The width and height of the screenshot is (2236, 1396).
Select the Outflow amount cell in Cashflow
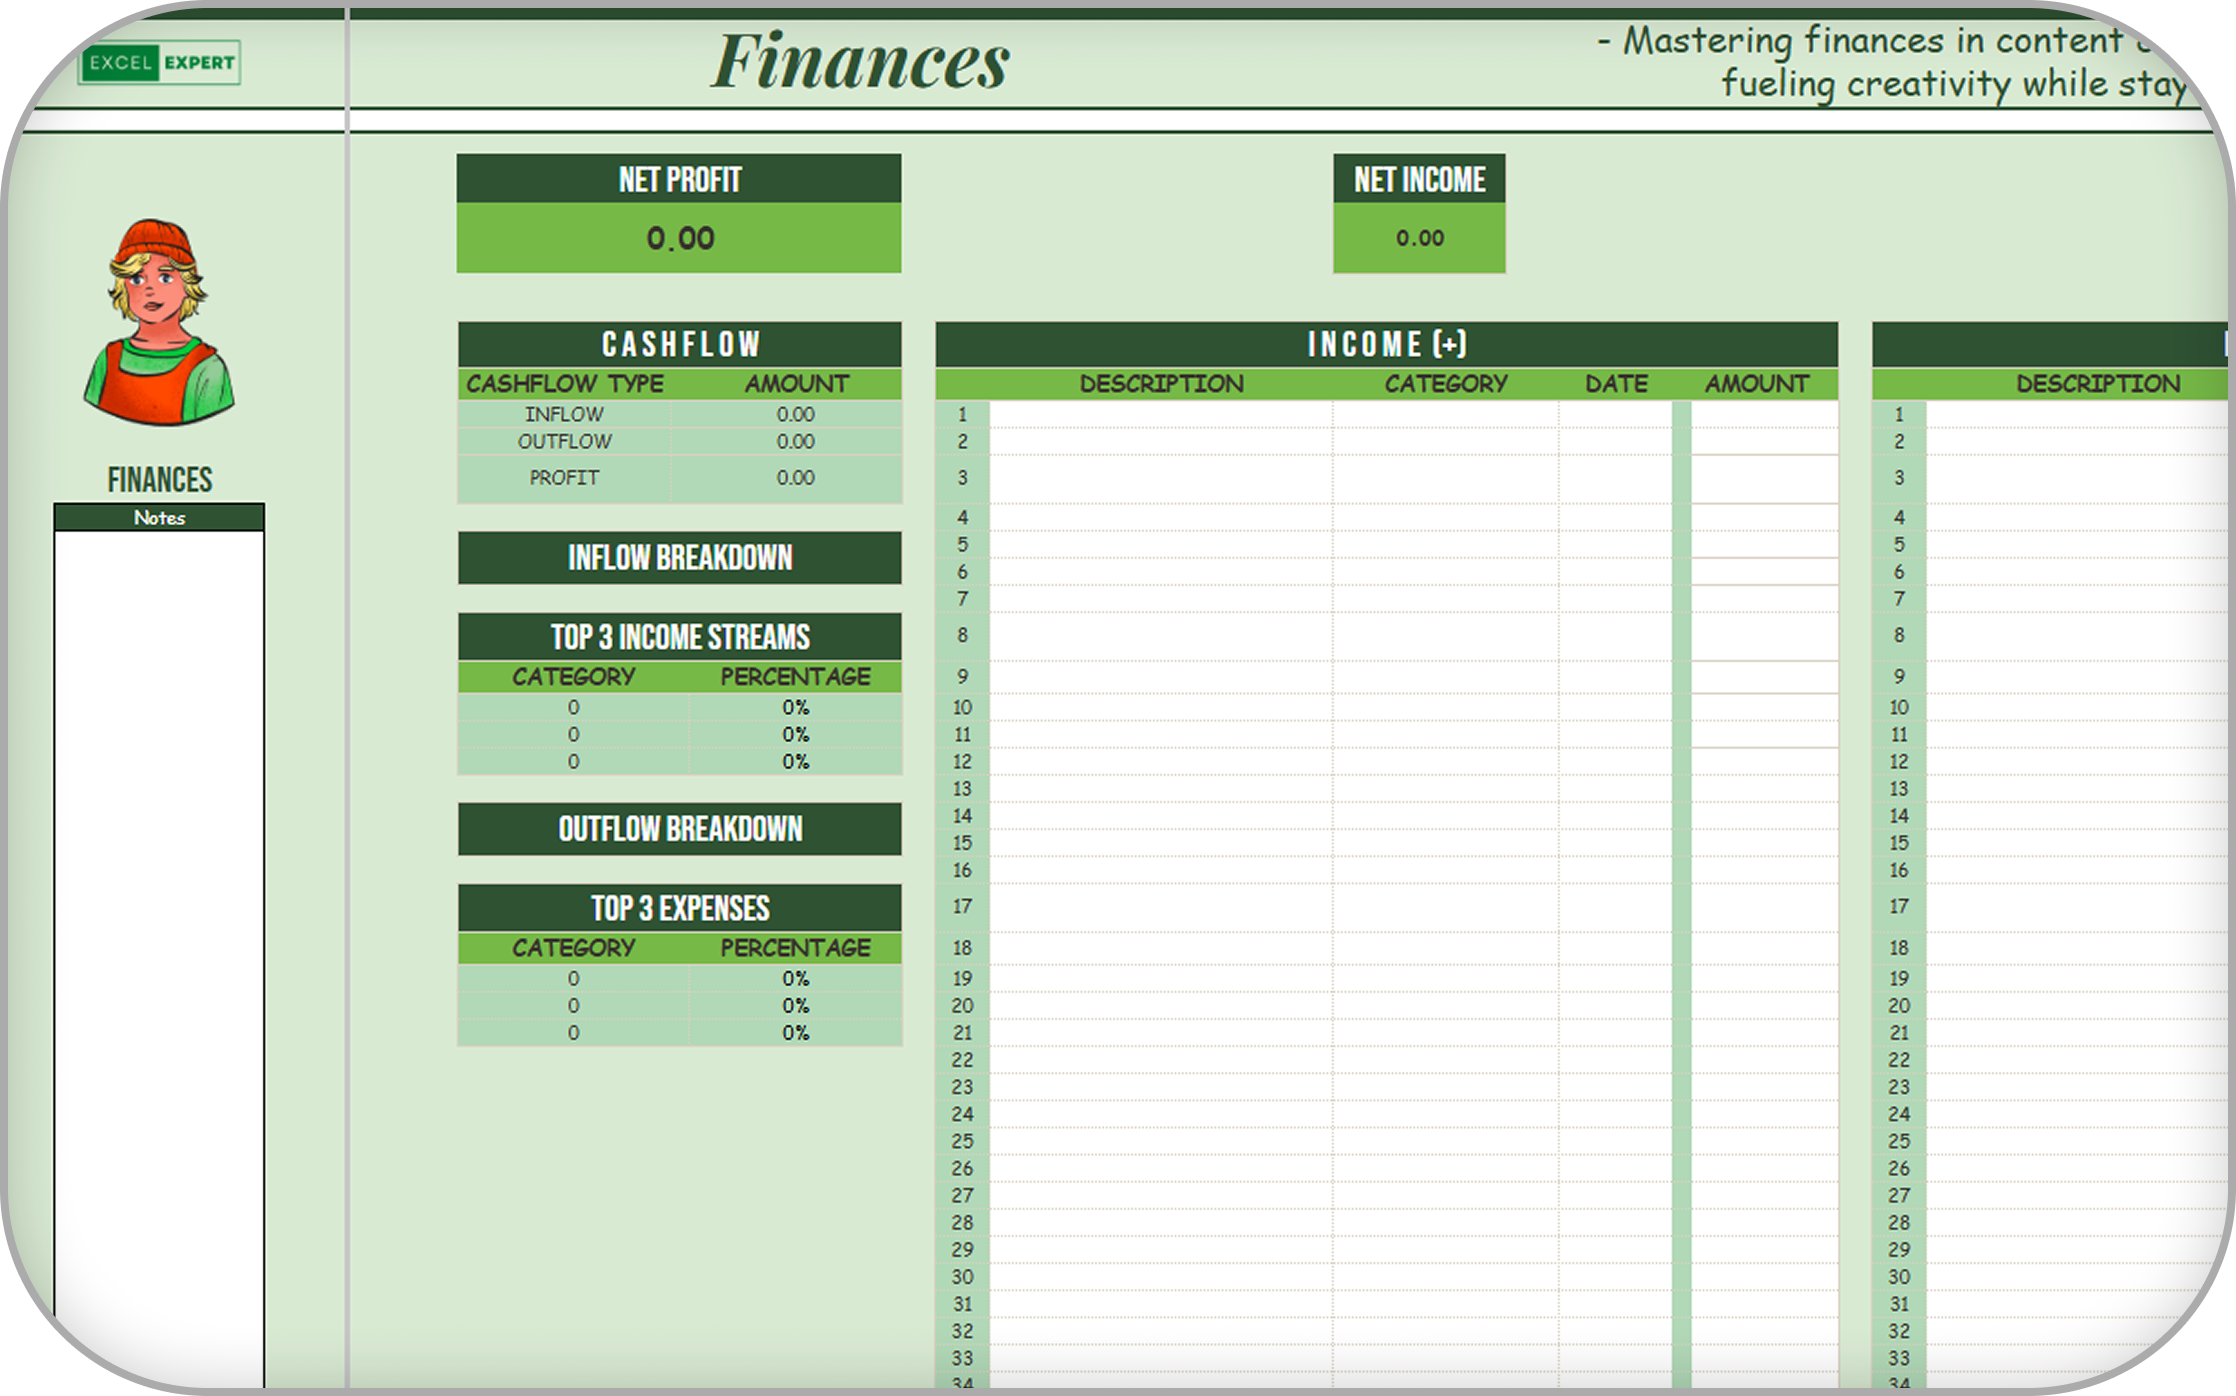click(795, 442)
